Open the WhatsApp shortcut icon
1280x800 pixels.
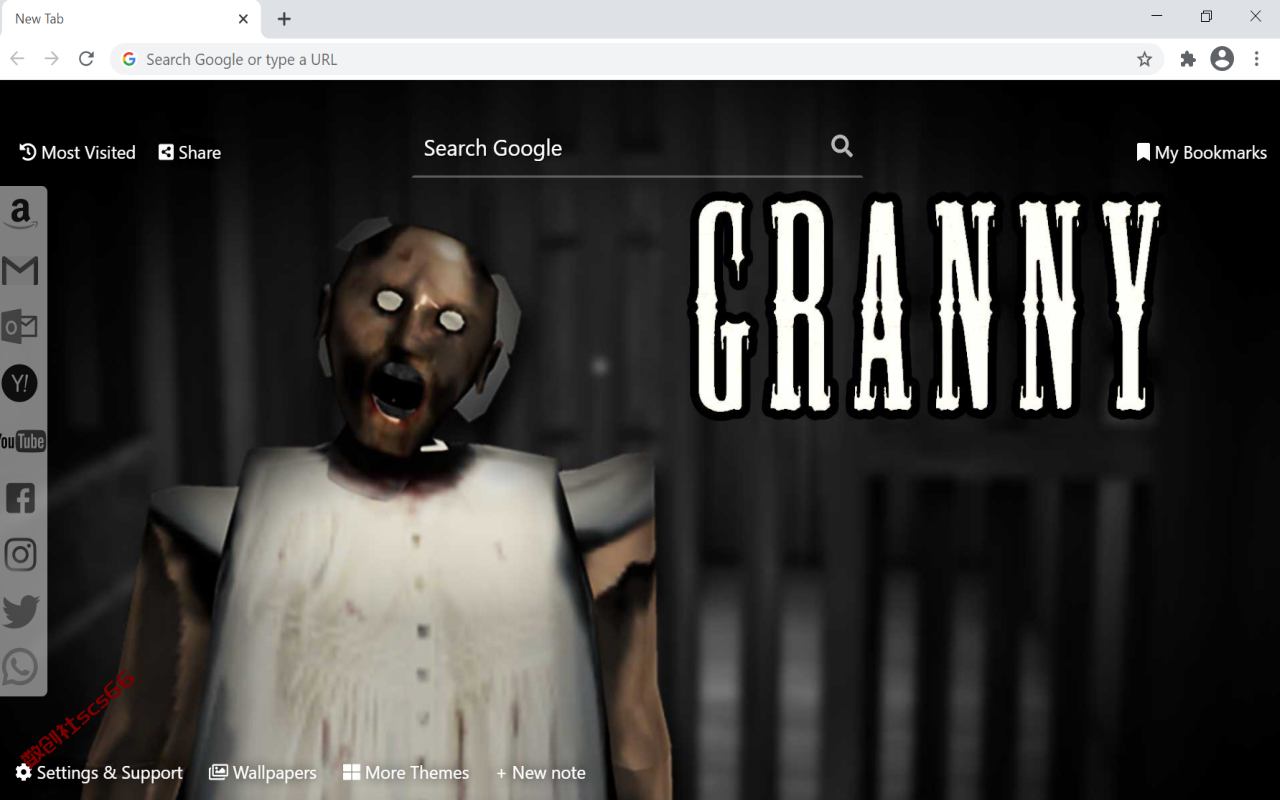pos(20,667)
